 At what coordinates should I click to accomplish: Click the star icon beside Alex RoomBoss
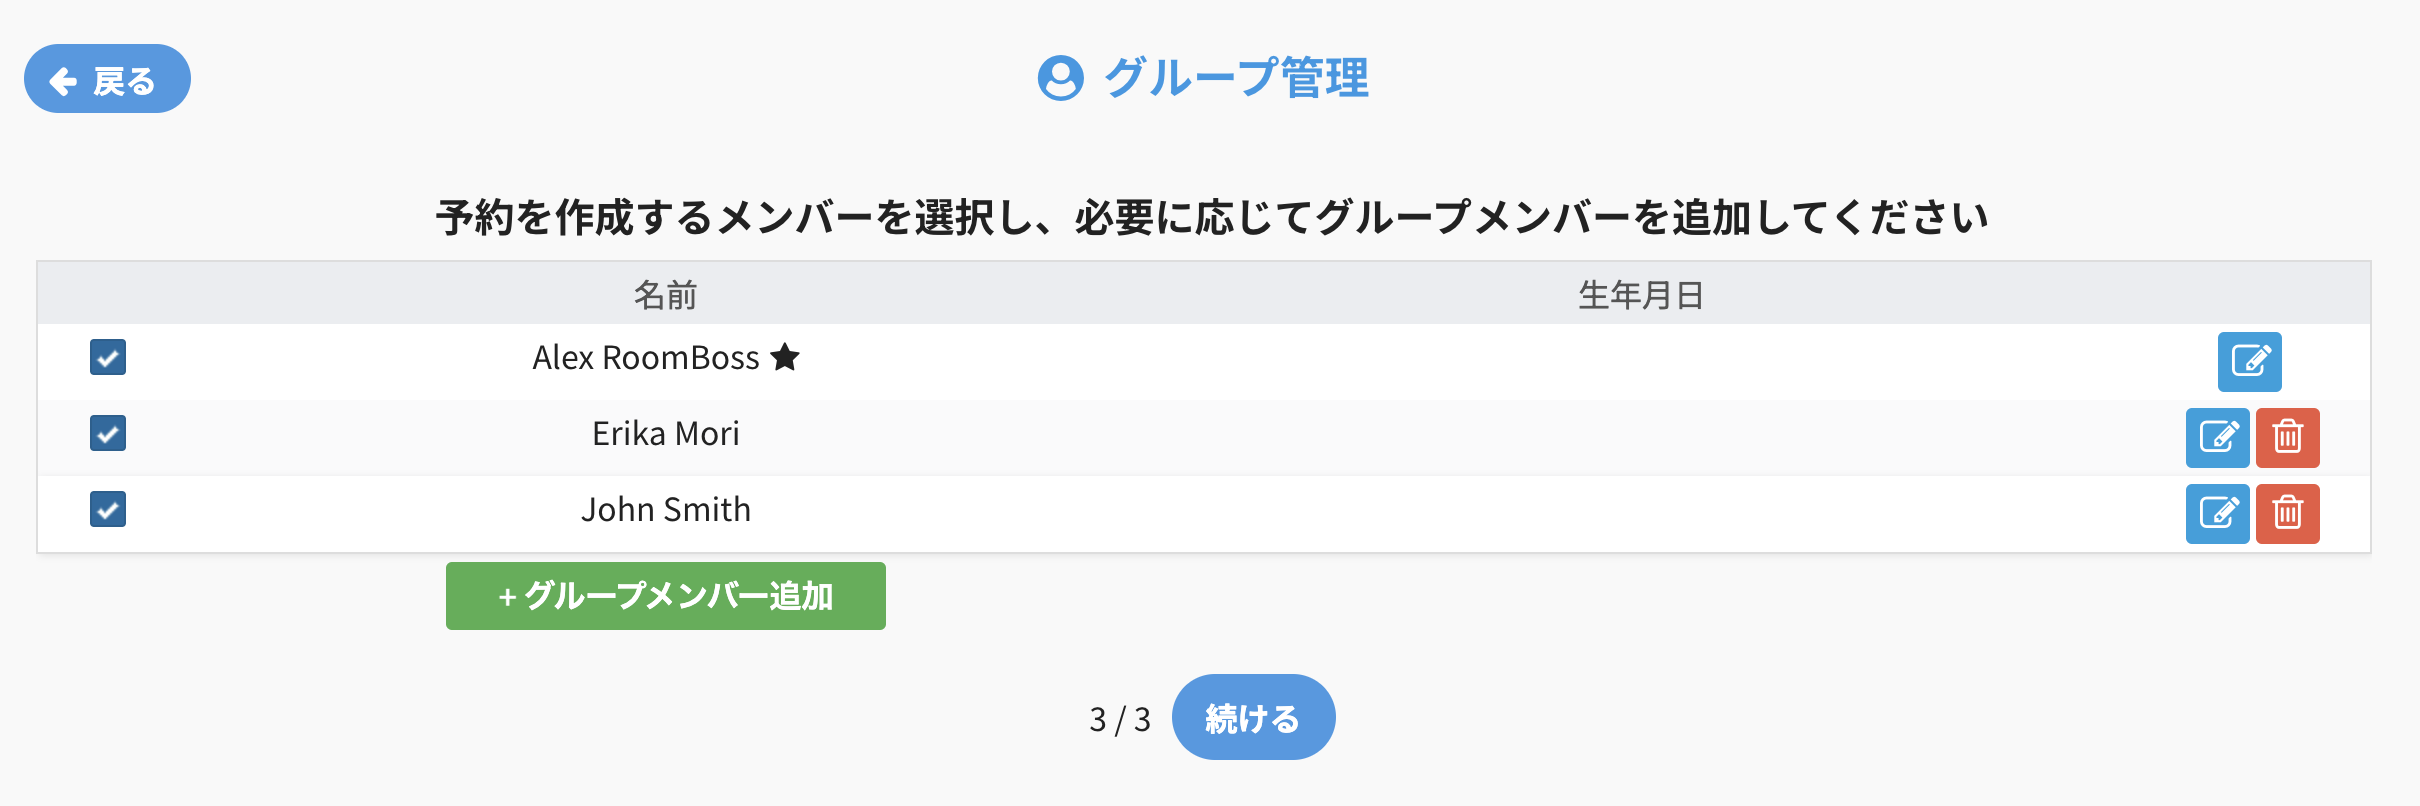[x=785, y=357]
